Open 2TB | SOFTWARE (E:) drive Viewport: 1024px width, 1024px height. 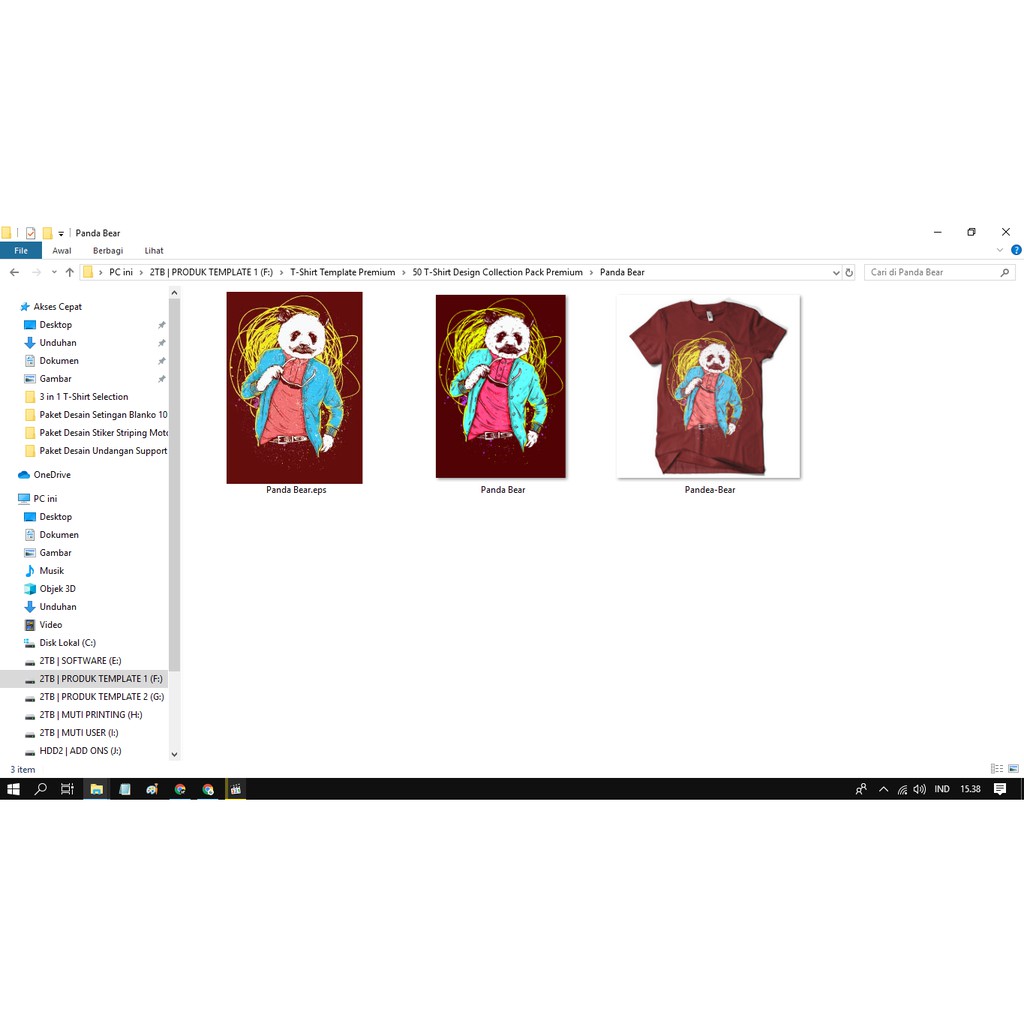point(80,661)
